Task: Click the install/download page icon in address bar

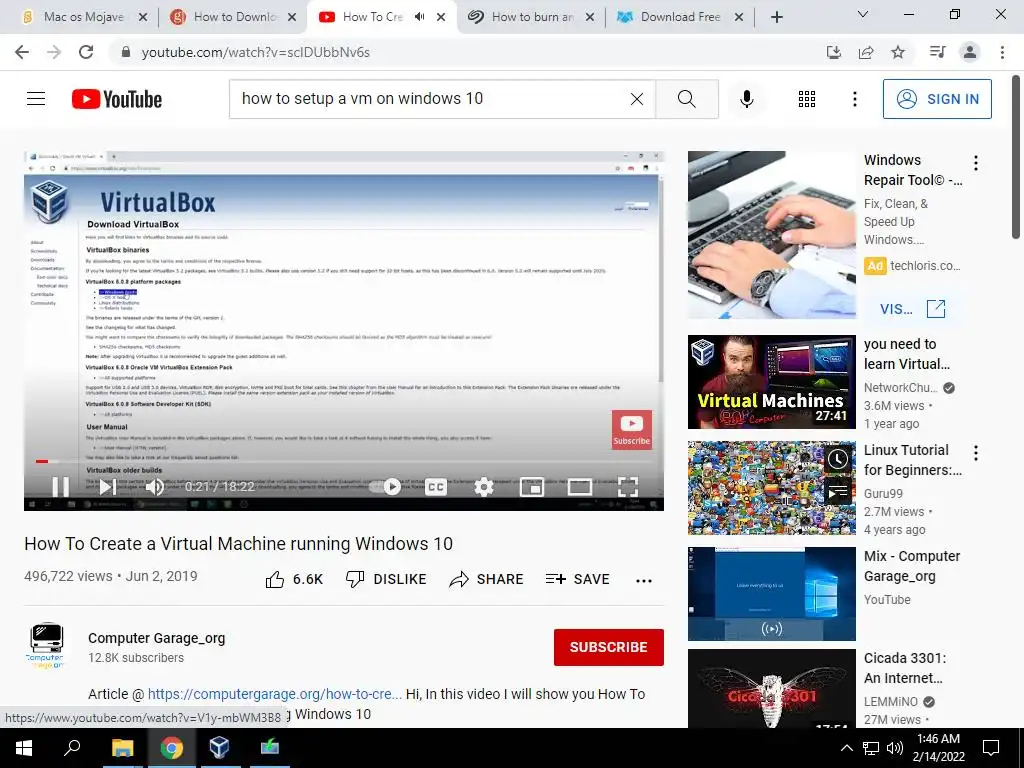Action: (x=834, y=52)
